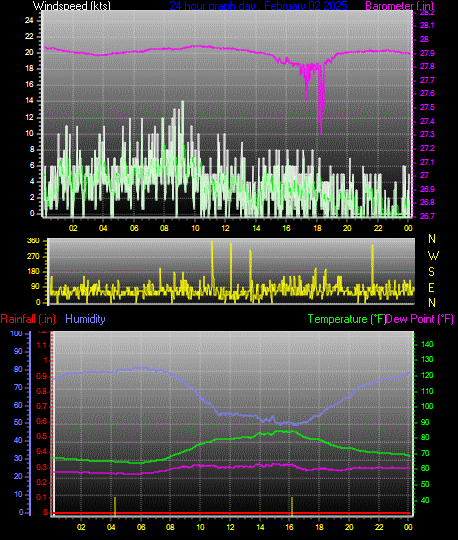The height and width of the screenshot is (540, 458).
Task: Click hour "14" under the temperature graph
Action: 260,527
